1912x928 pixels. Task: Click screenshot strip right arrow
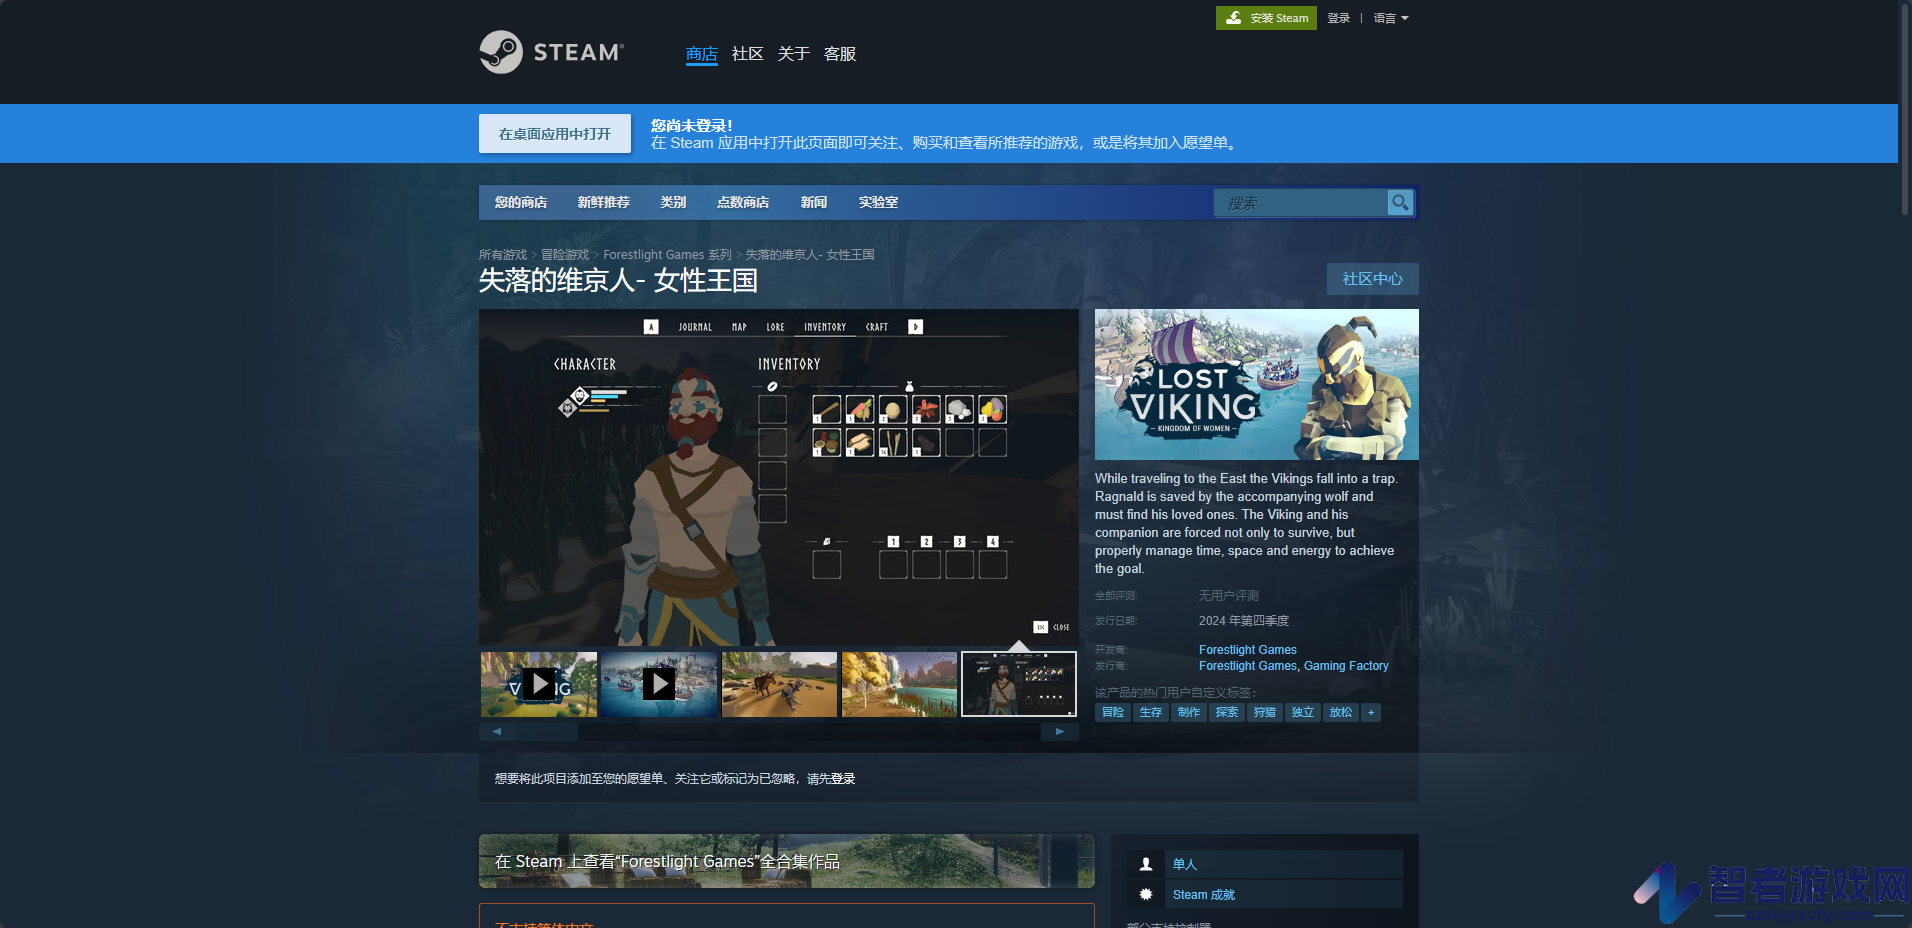pyautogui.click(x=1060, y=732)
